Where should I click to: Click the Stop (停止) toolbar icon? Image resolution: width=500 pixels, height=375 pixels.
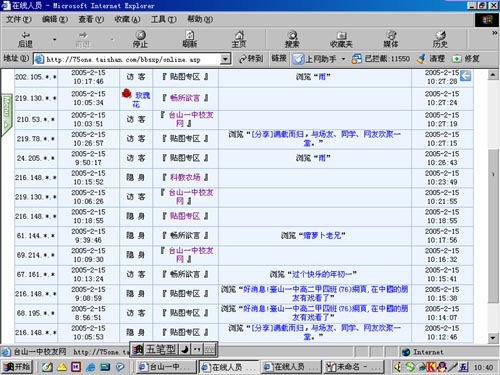pyautogui.click(x=140, y=39)
